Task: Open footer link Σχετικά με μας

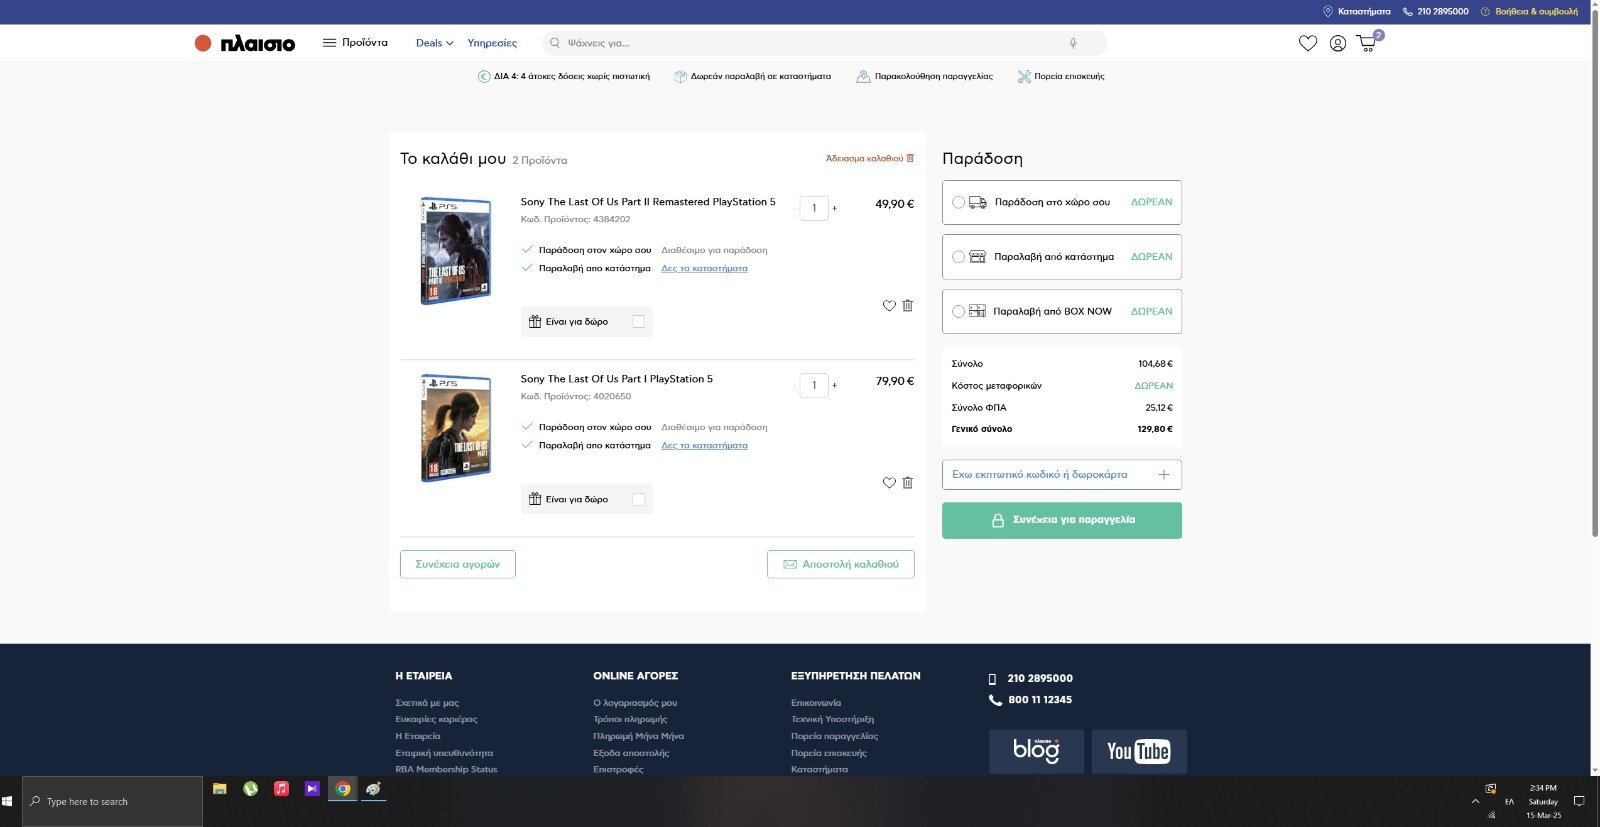Action: pos(427,703)
